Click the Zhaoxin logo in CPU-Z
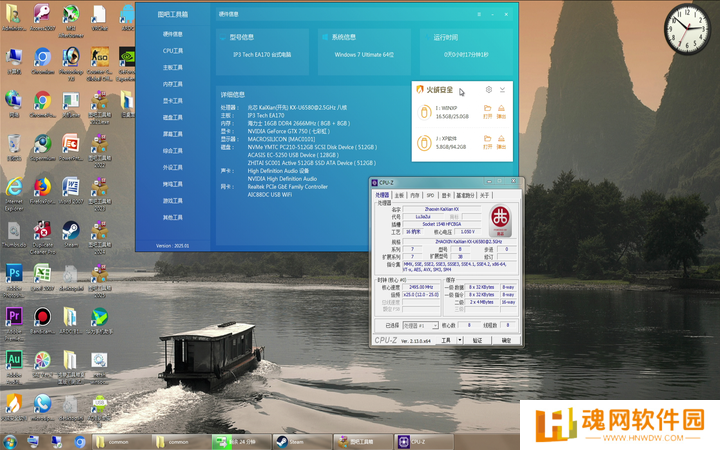This screenshot has width=720, height=450. click(x=500, y=220)
